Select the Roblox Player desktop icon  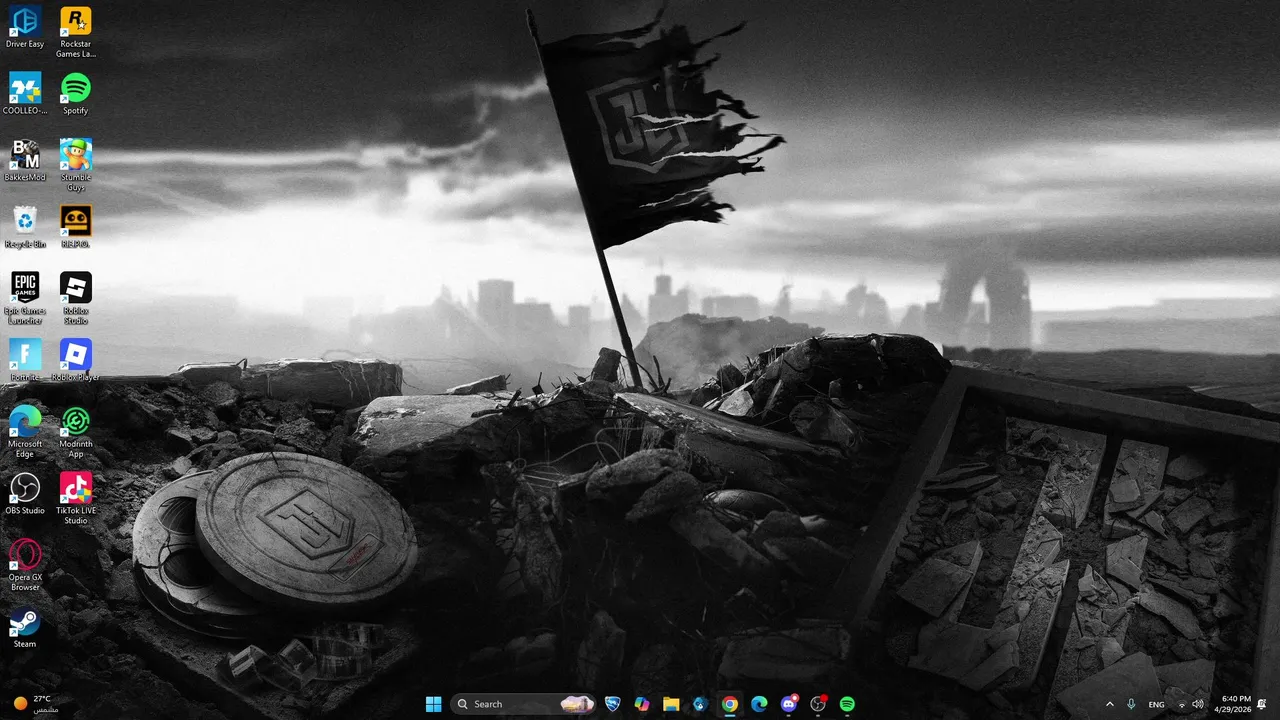click(x=75, y=360)
